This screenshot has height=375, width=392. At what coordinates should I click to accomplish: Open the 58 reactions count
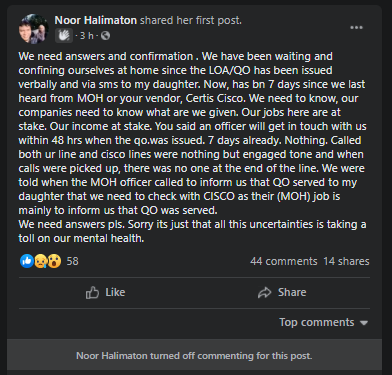coord(72,261)
